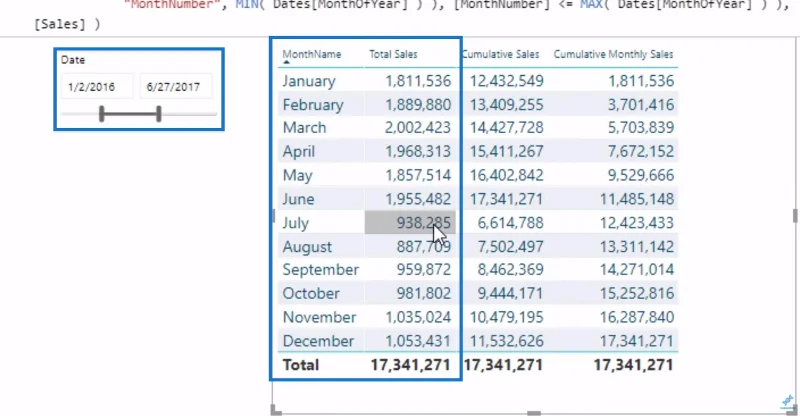Viewport: 800px width, 416px height.
Task: Click cumulative sales value 11,532,626
Action: [506, 341]
